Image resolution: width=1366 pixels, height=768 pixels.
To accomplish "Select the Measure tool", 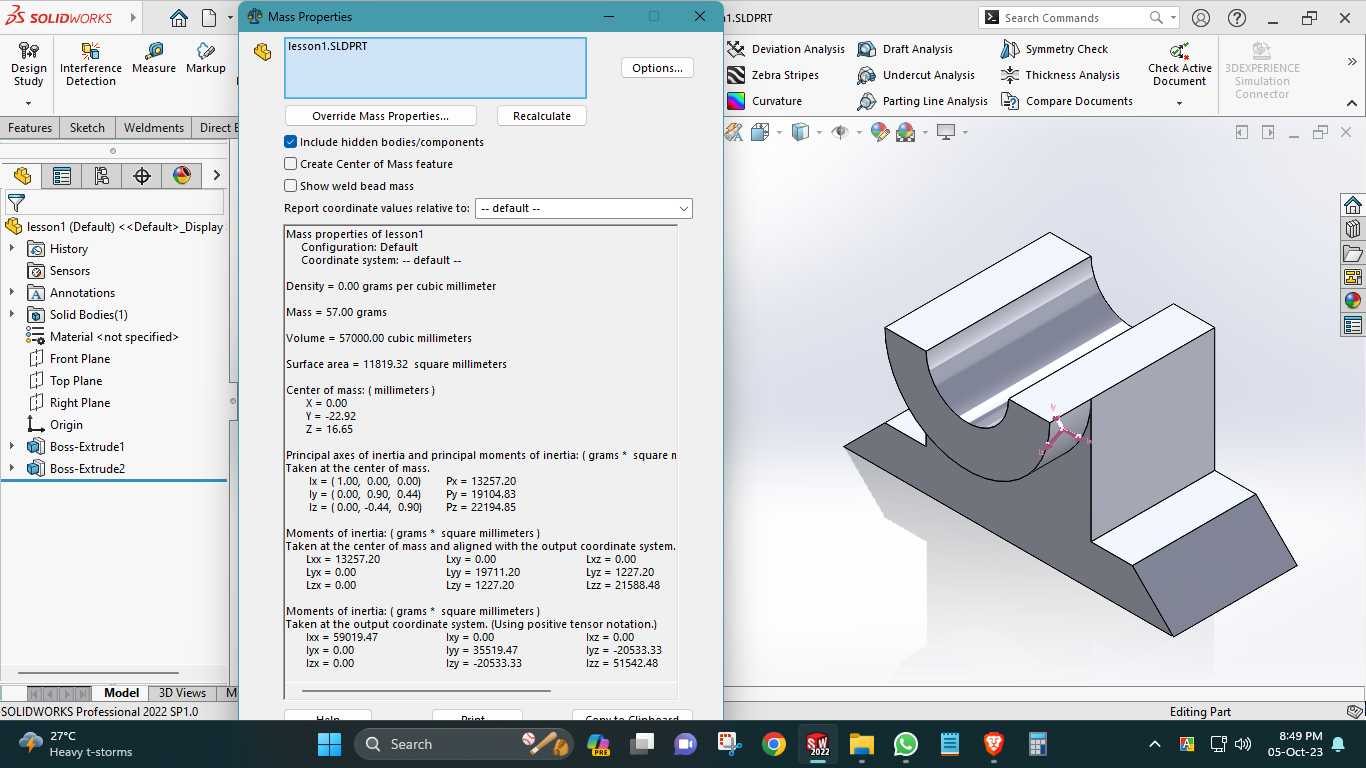I will point(153,58).
